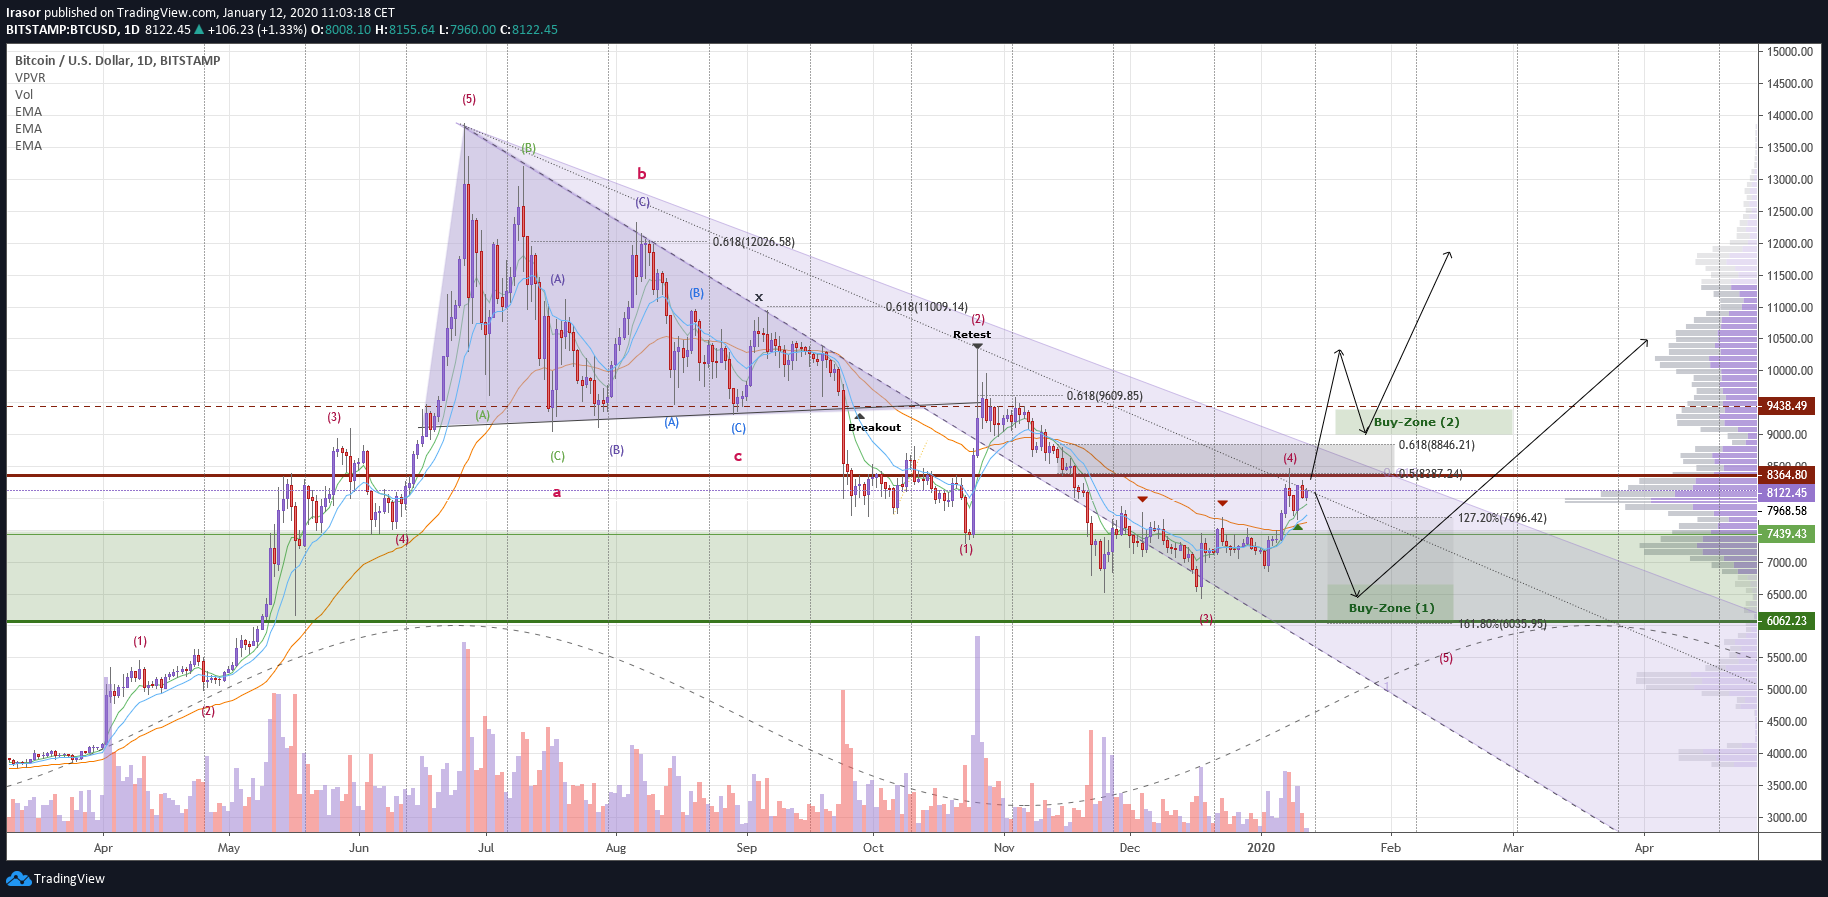The width and height of the screenshot is (1828, 897).
Task: Click the up-arrow marker above the Breakout label
Action: [x=860, y=416]
